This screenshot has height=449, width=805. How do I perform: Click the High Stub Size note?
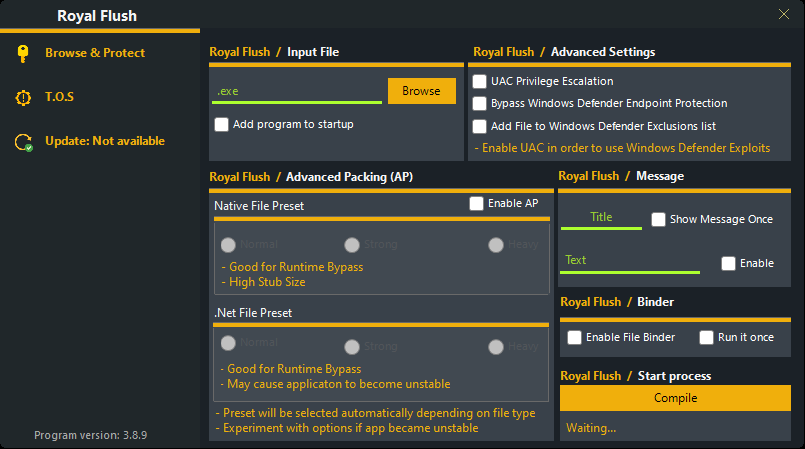pyautogui.click(x=263, y=282)
